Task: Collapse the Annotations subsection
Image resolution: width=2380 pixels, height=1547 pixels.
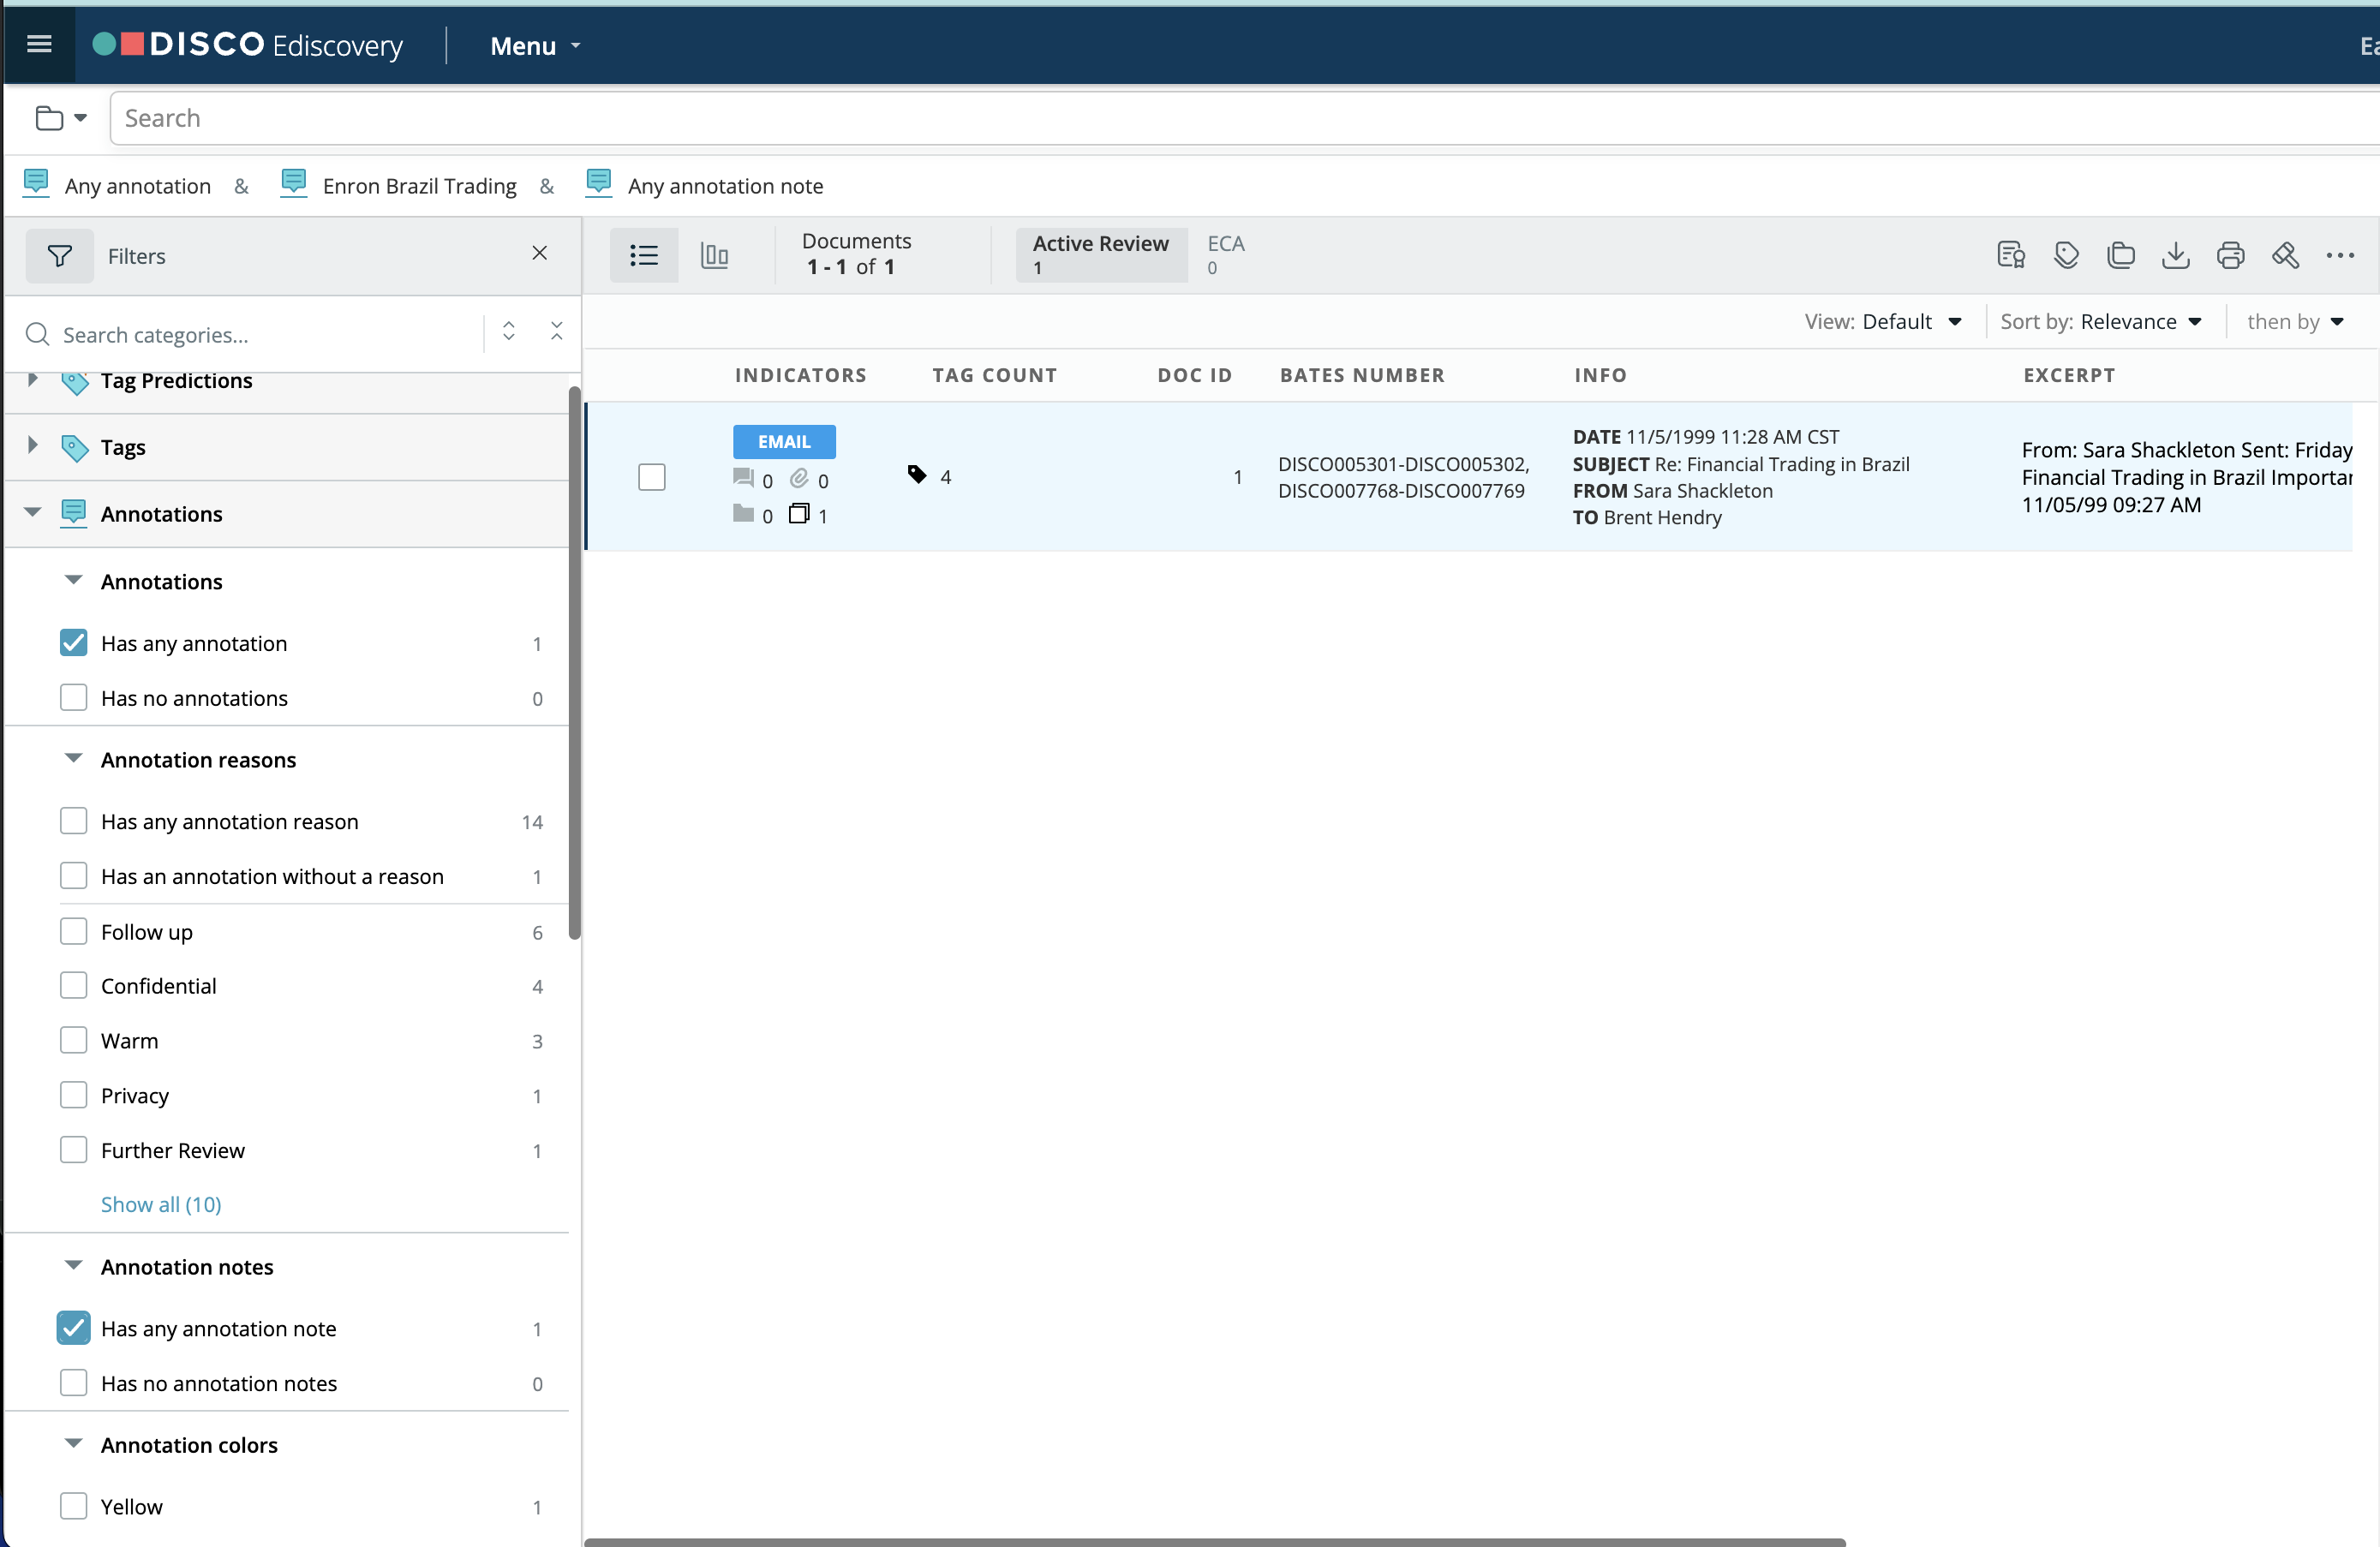Action: 73,580
